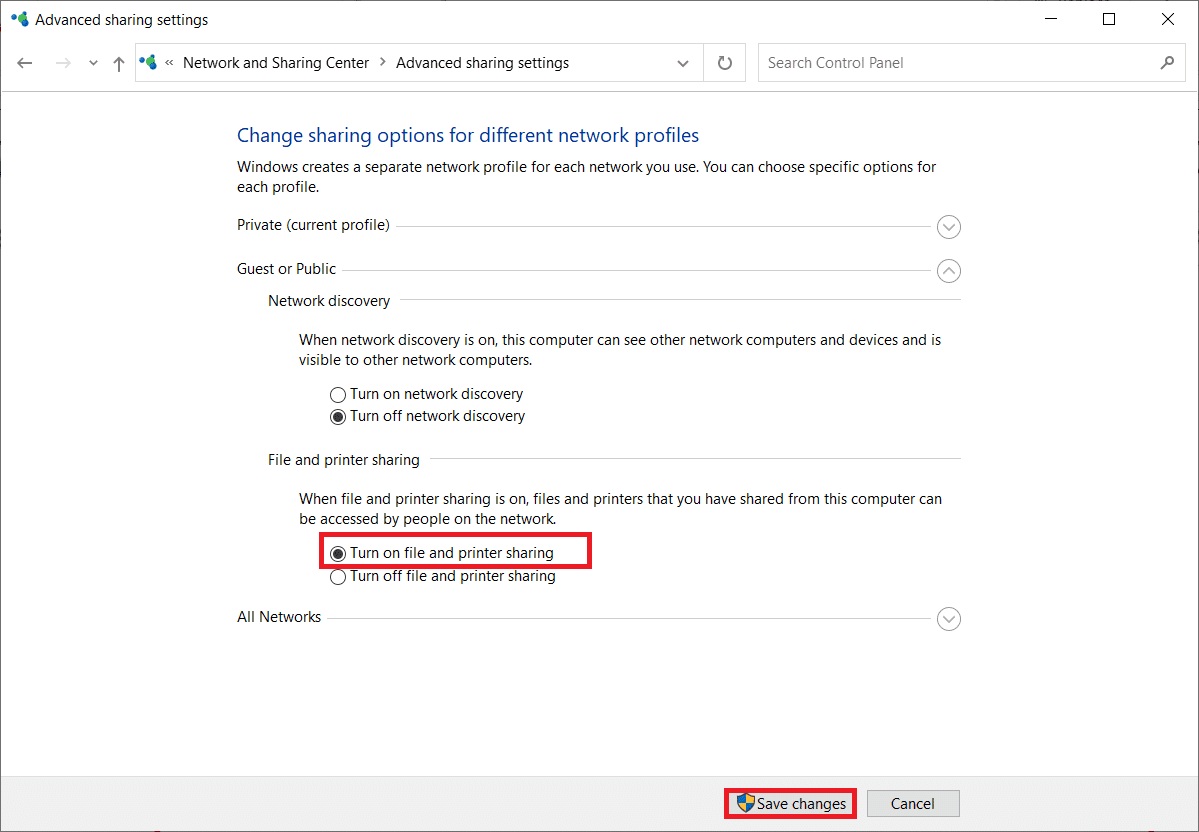1199x832 pixels.
Task: Expand the Private profile section
Action: point(949,227)
